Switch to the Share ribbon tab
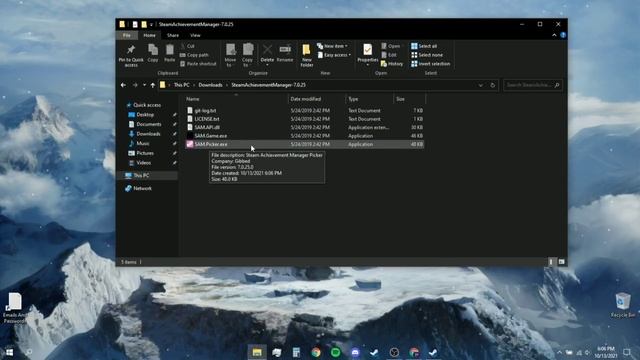The width and height of the screenshot is (640, 360). (173, 36)
